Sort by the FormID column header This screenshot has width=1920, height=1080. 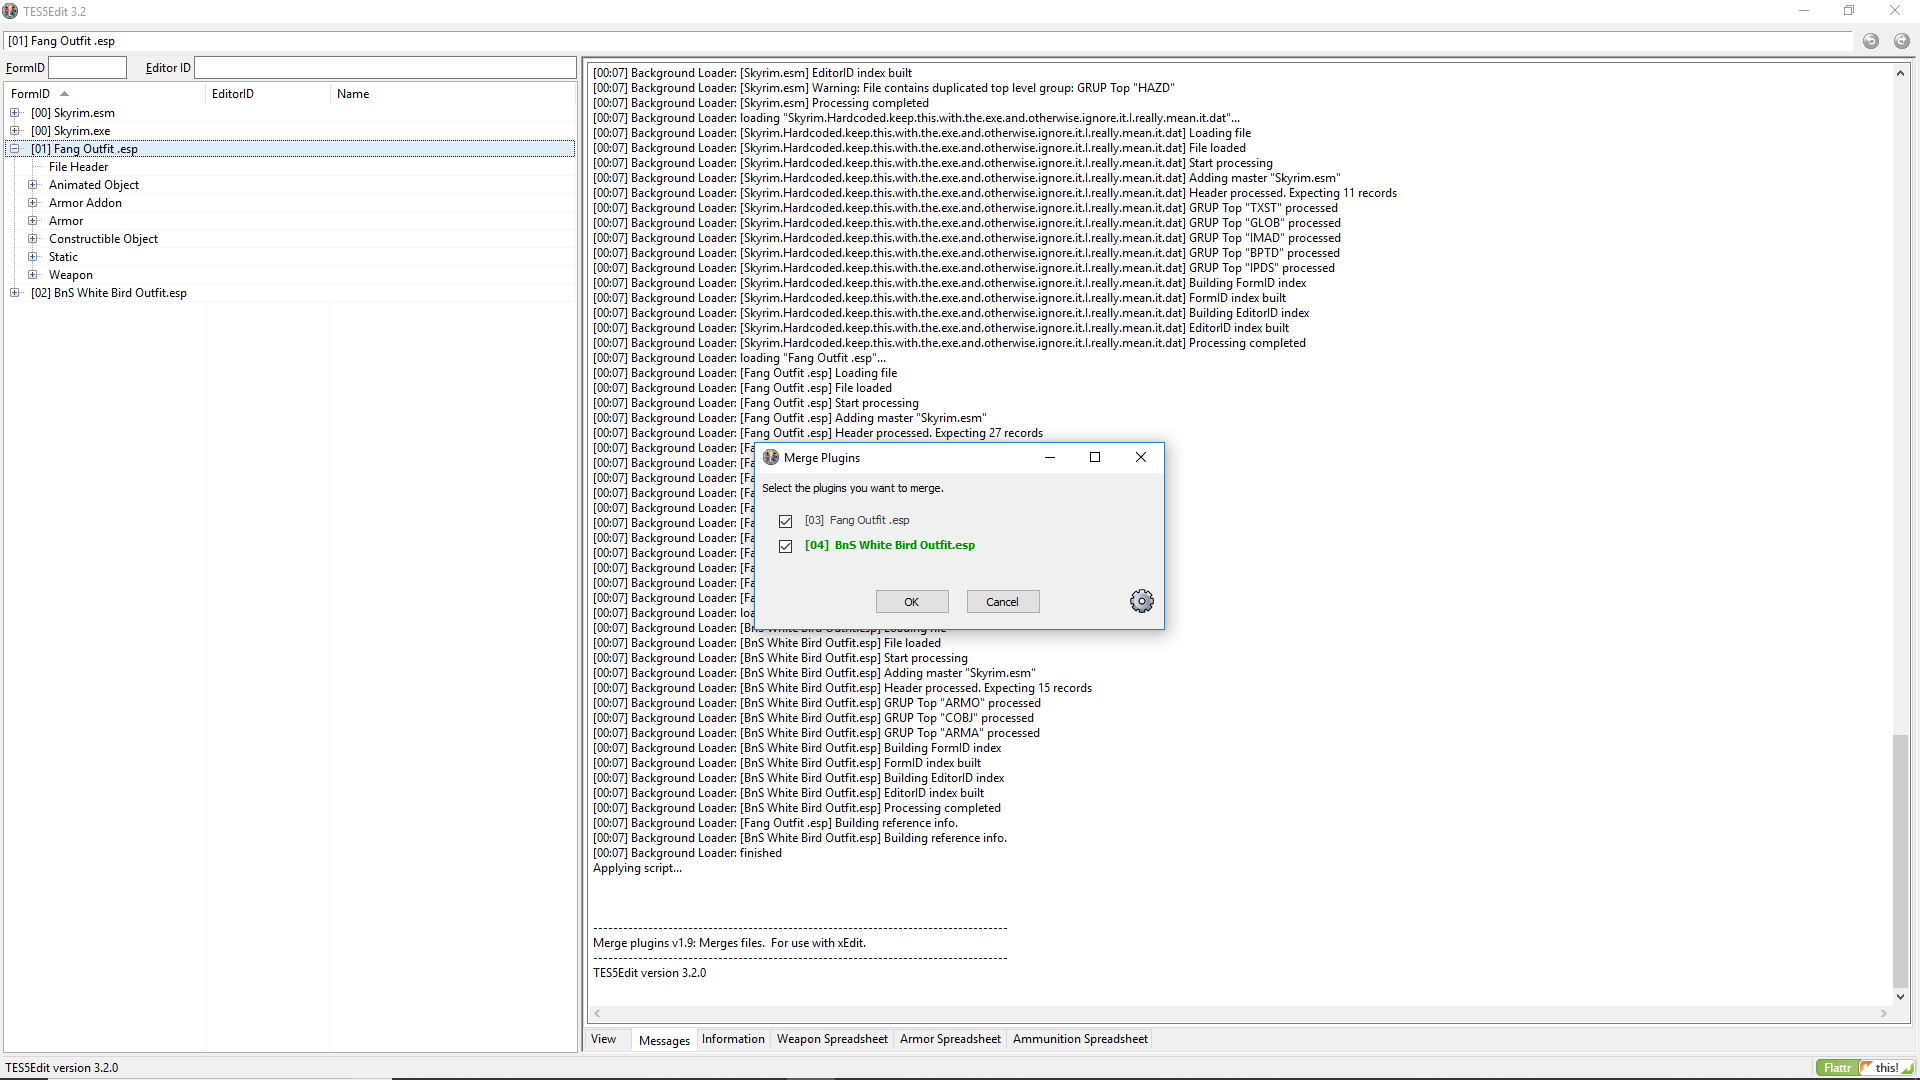click(x=105, y=94)
